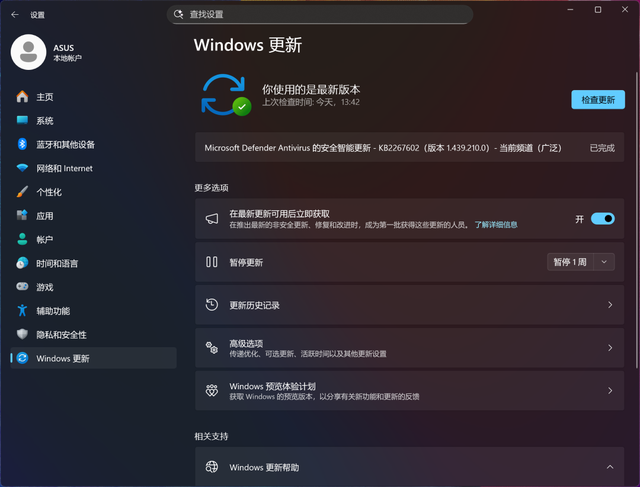Click the Windows 更新帮助 globe icon

click(212, 467)
